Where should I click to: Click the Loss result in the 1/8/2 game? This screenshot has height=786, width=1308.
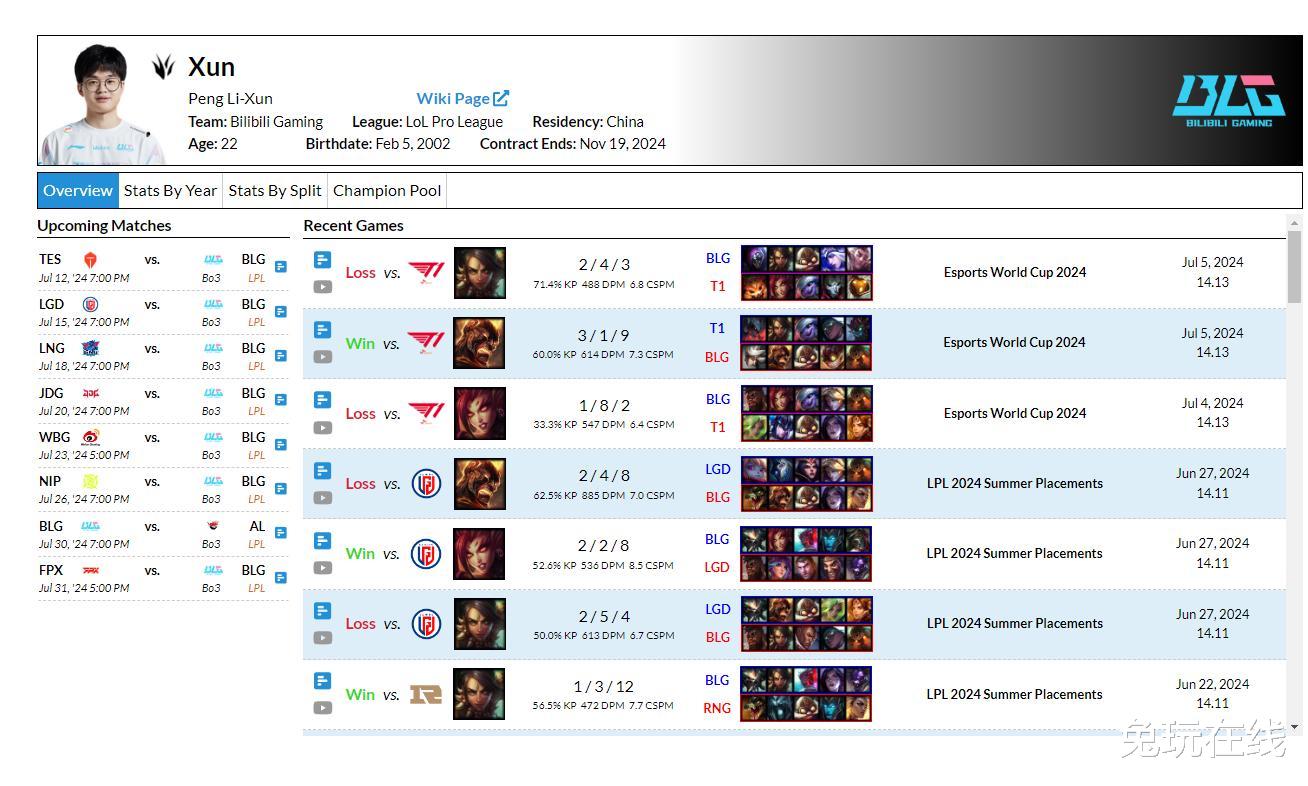tap(360, 413)
